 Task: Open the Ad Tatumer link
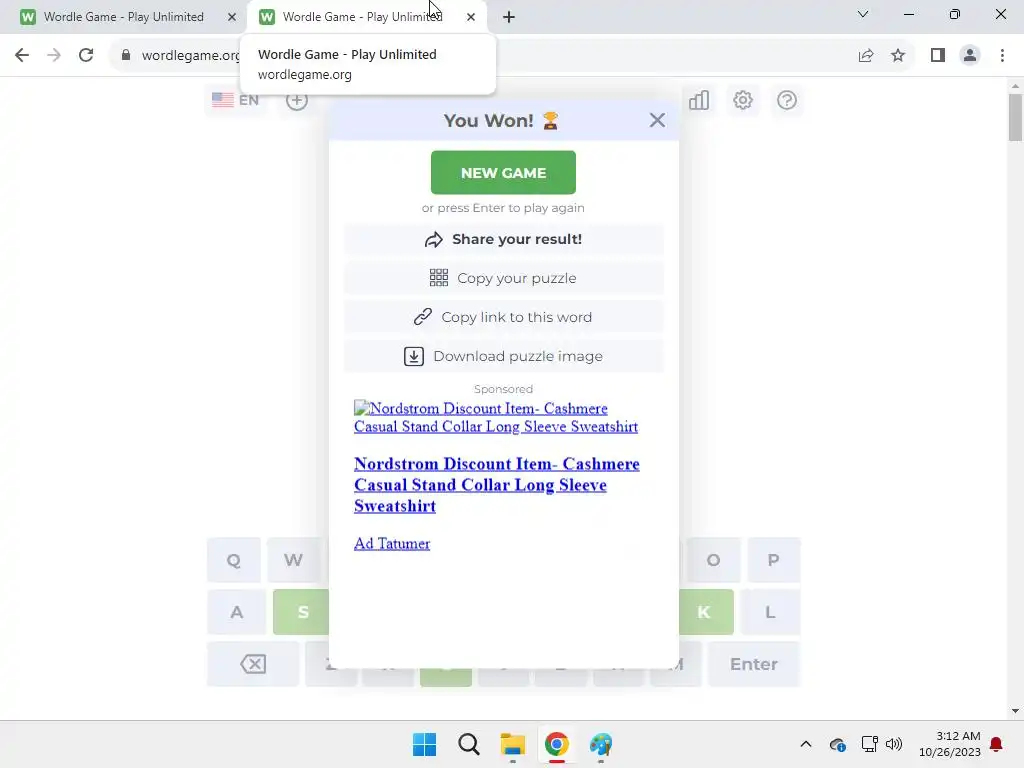[x=392, y=543]
